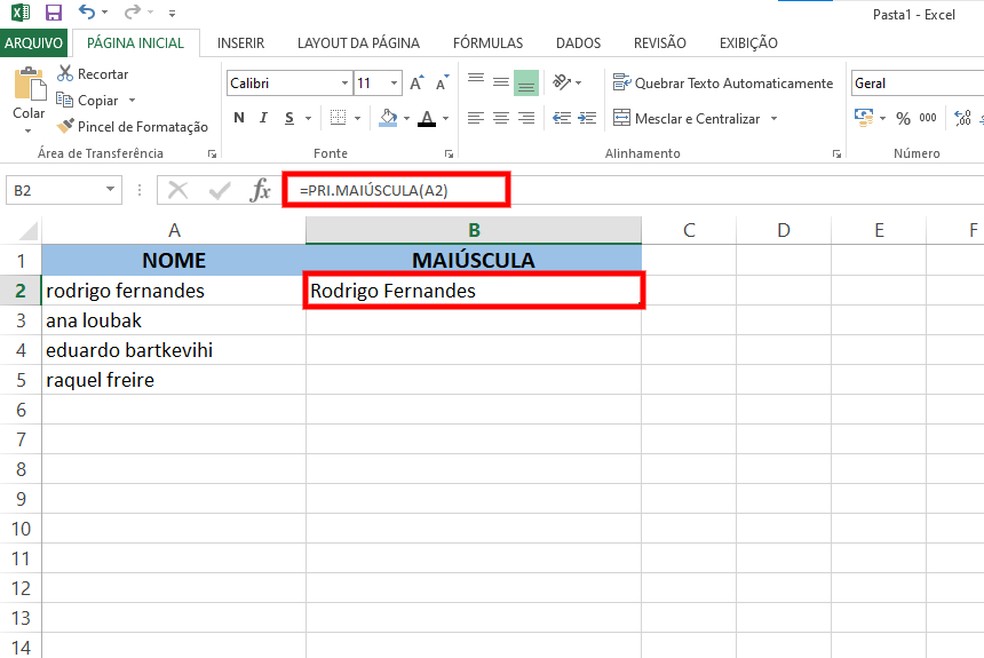Click the increase font size icon
Screen dimensions: 984x658
click(414, 82)
